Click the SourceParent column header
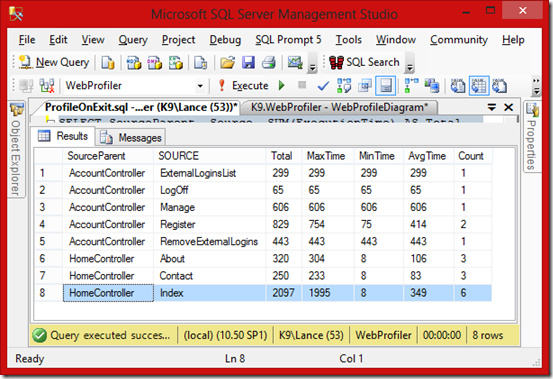 pos(108,156)
